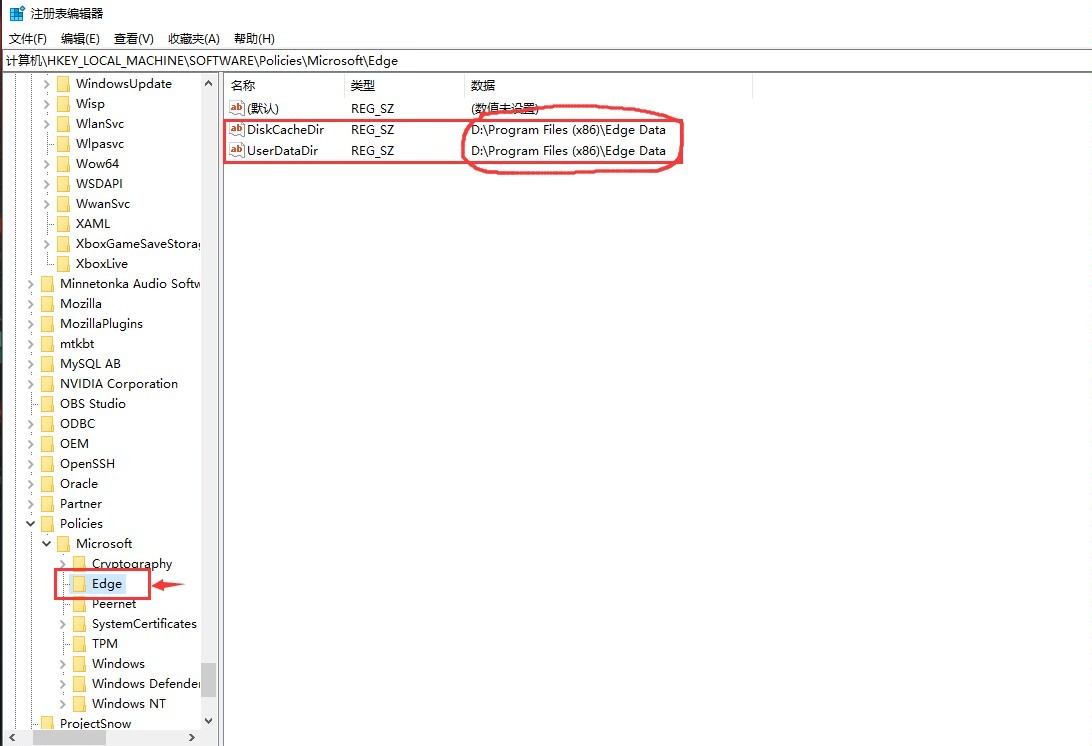Select the ProjectSnow folder icon
The height and width of the screenshot is (746, 1092).
(47, 724)
